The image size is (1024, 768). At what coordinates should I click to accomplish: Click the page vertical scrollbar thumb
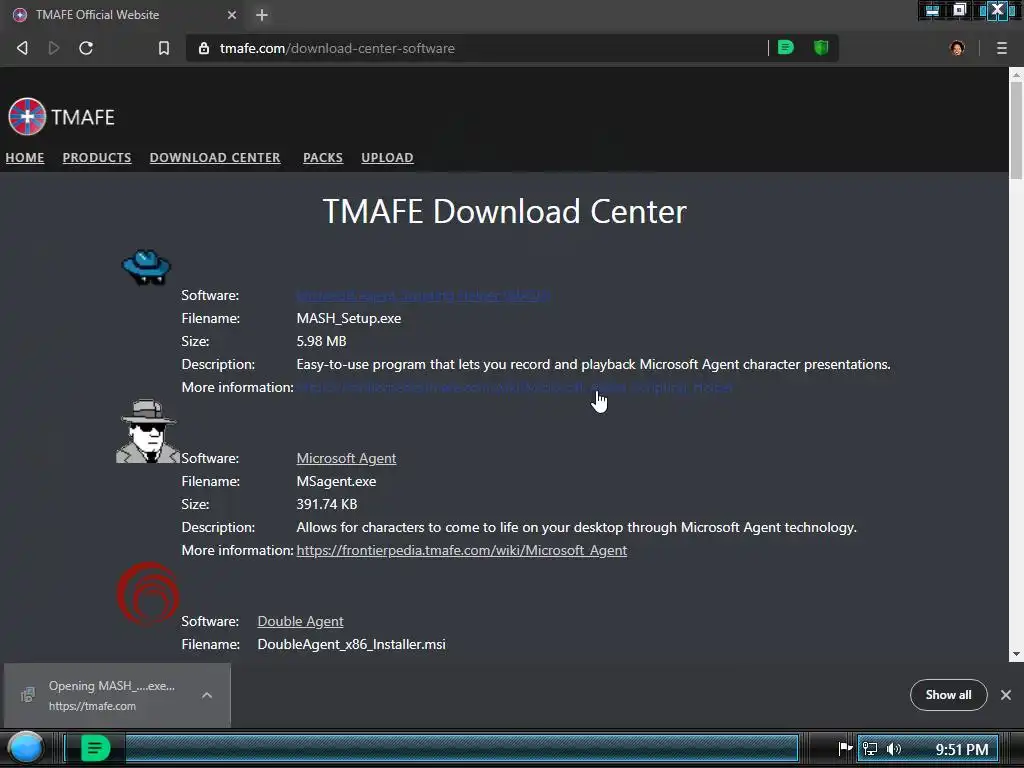(x=1016, y=129)
